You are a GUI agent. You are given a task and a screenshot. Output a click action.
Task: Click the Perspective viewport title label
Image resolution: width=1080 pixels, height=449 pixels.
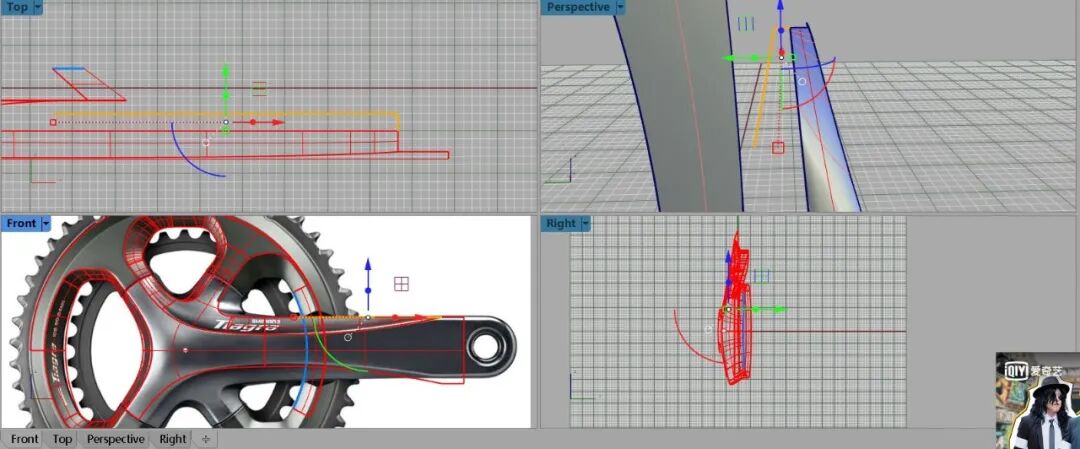[x=578, y=7]
